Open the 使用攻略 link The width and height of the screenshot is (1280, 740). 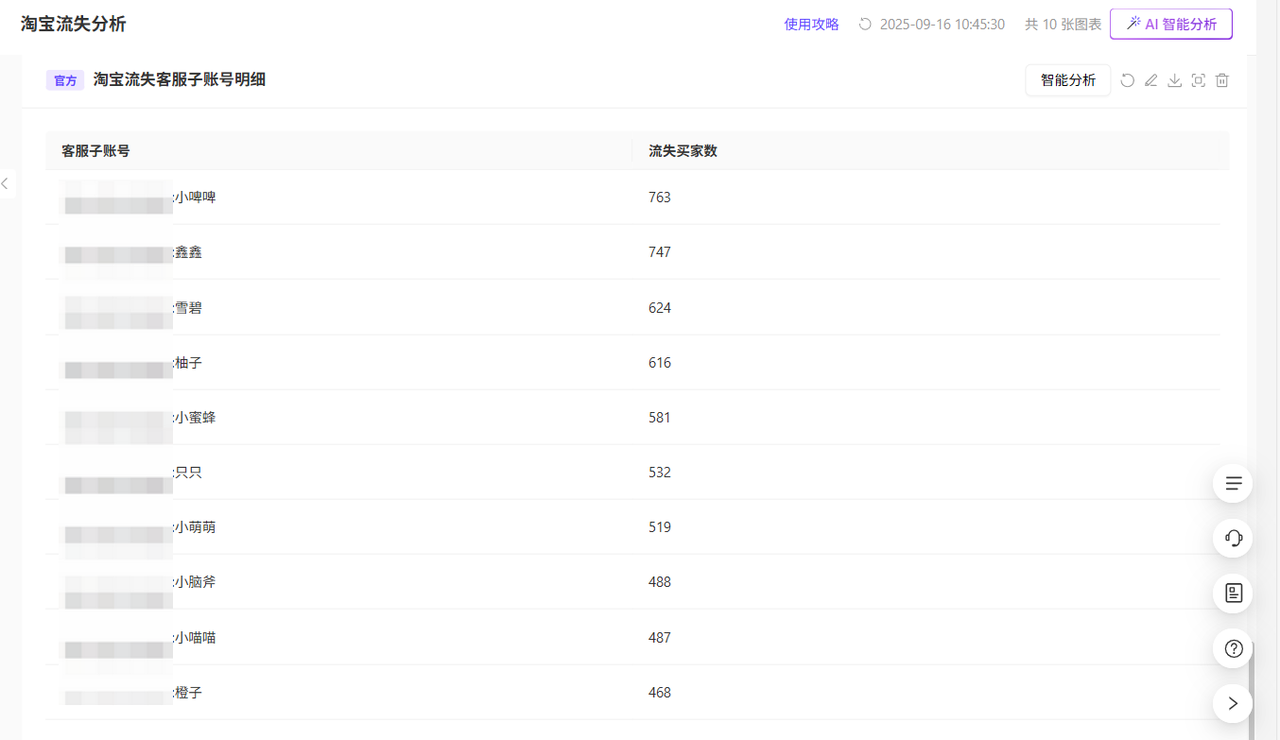click(811, 24)
